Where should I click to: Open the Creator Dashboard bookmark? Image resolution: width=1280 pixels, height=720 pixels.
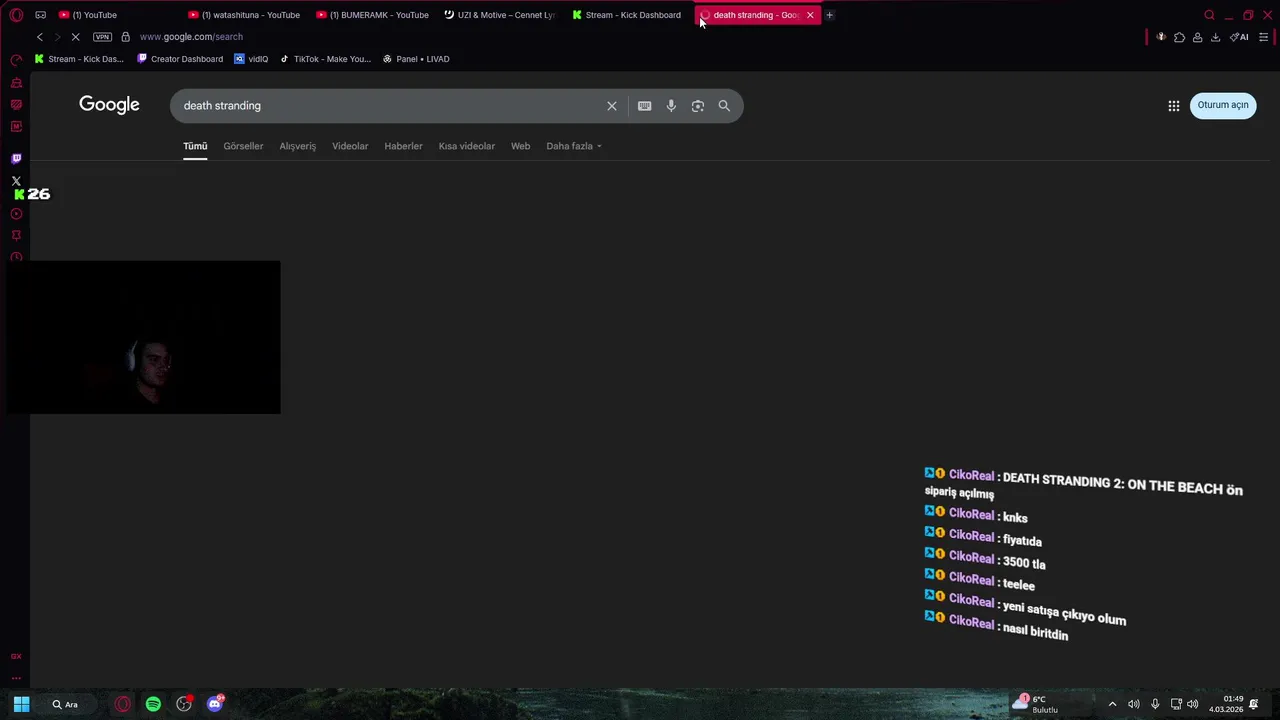pyautogui.click(x=180, y=59)
